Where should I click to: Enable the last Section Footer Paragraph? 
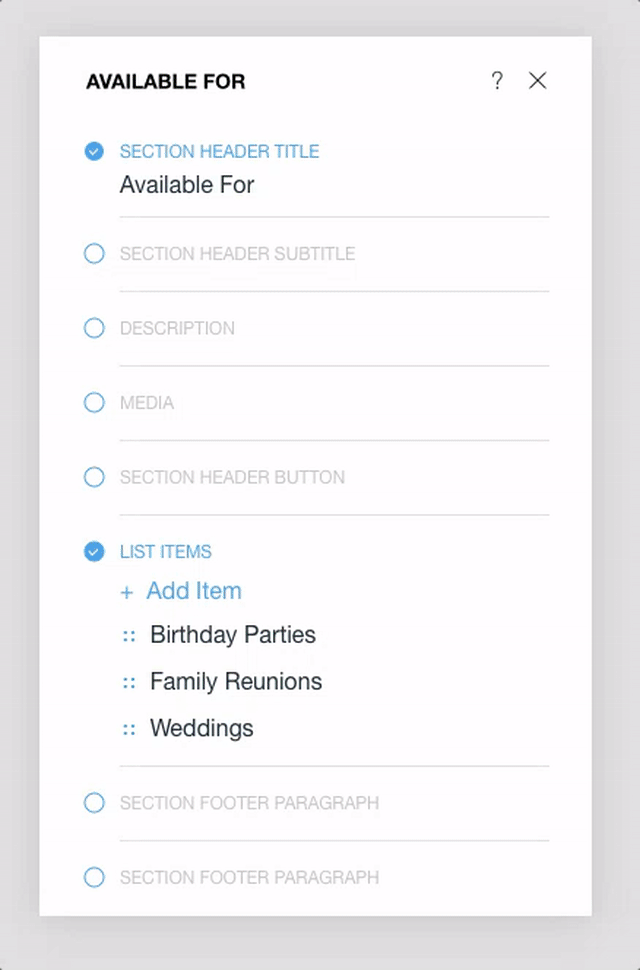tap(94, 877)
